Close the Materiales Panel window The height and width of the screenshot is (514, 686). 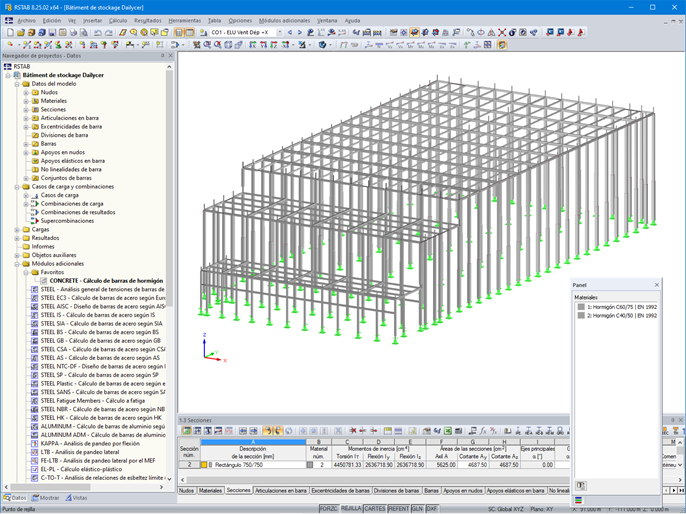[x=656, y=285]
